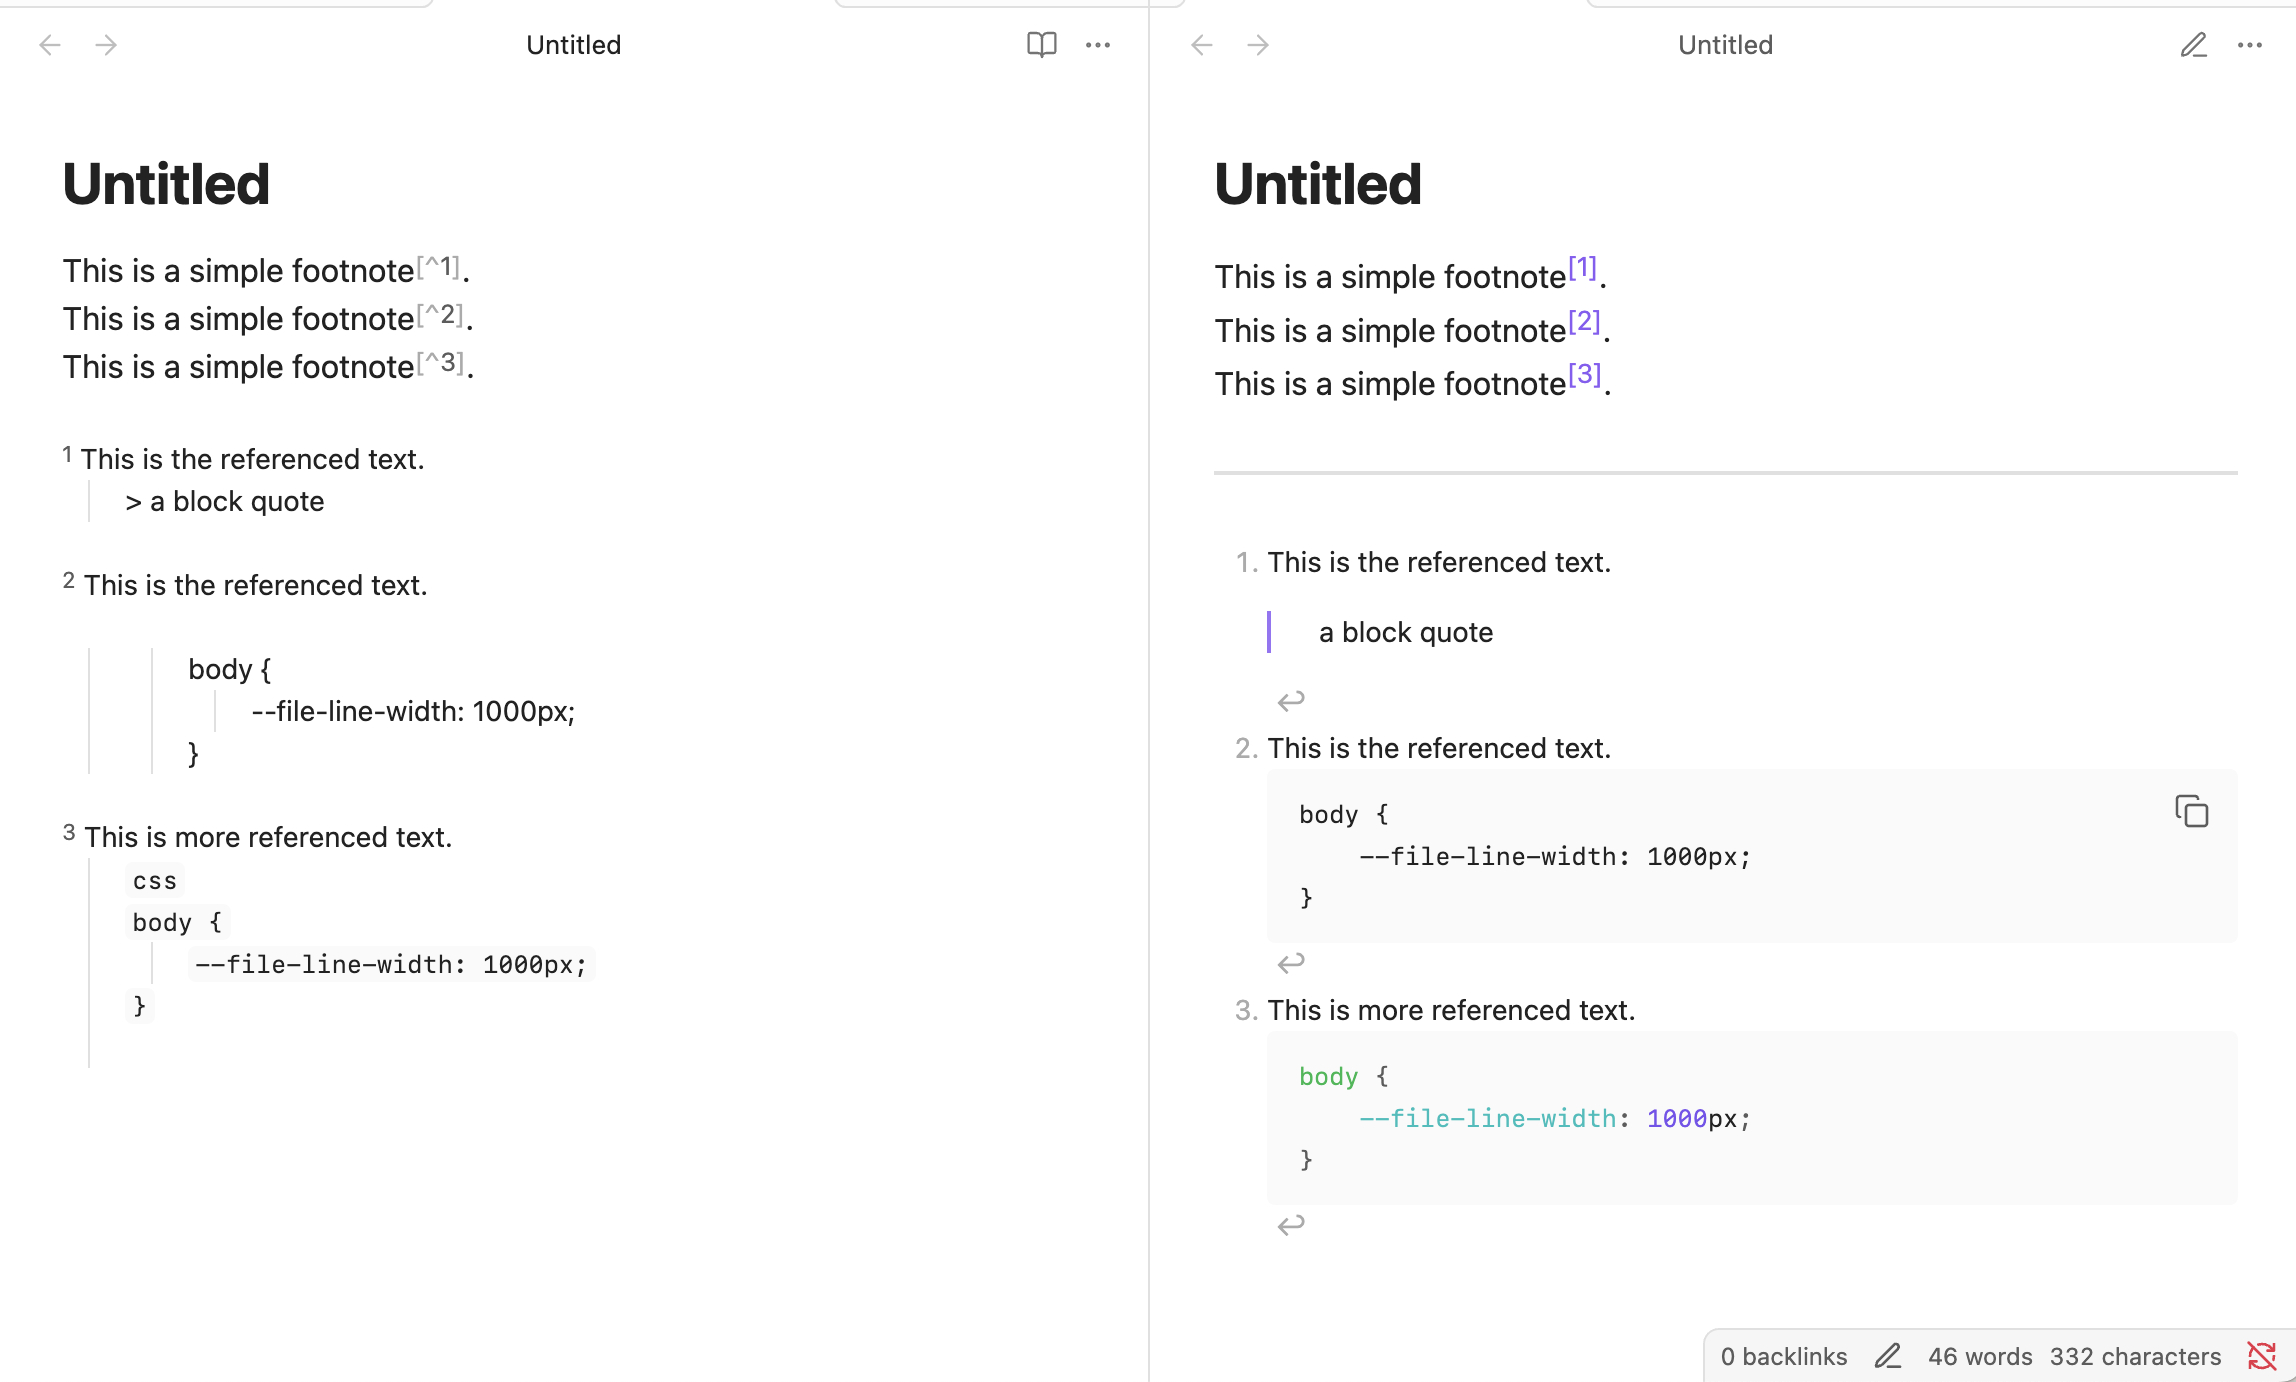Click footnote 2 return arrow
Screen dimensions: 2296x1382
(x=1291, y=962)
